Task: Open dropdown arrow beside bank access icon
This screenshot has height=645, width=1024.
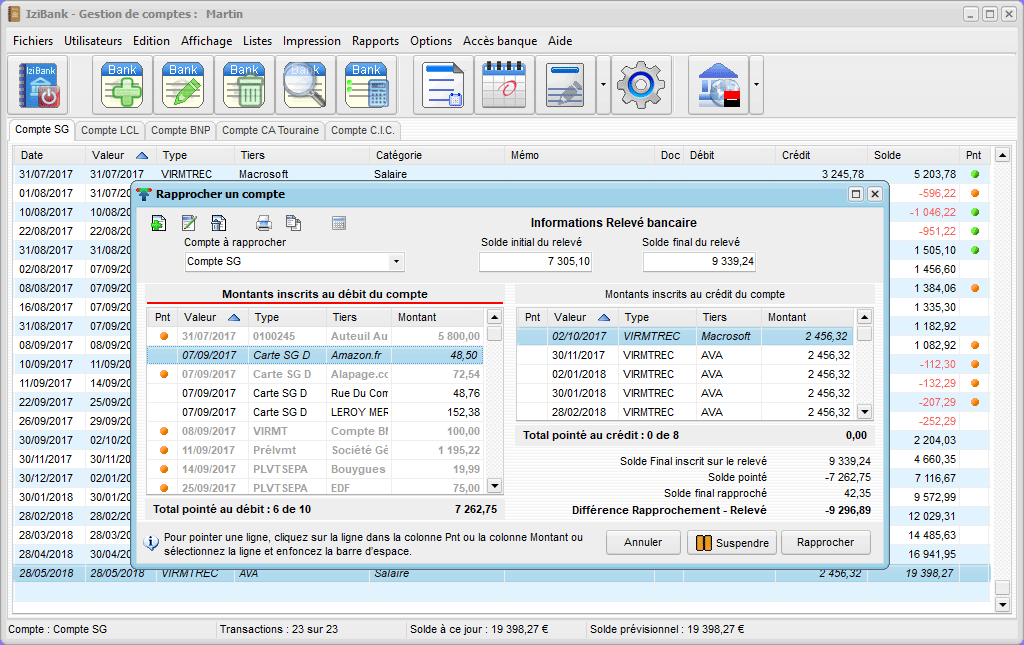Action: click(757, 85)
